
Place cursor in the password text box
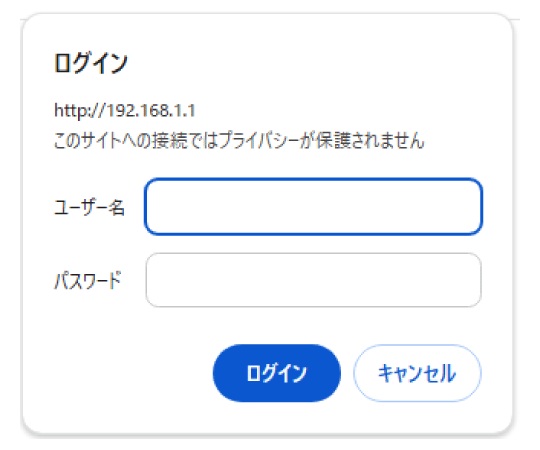coord(313,280)
